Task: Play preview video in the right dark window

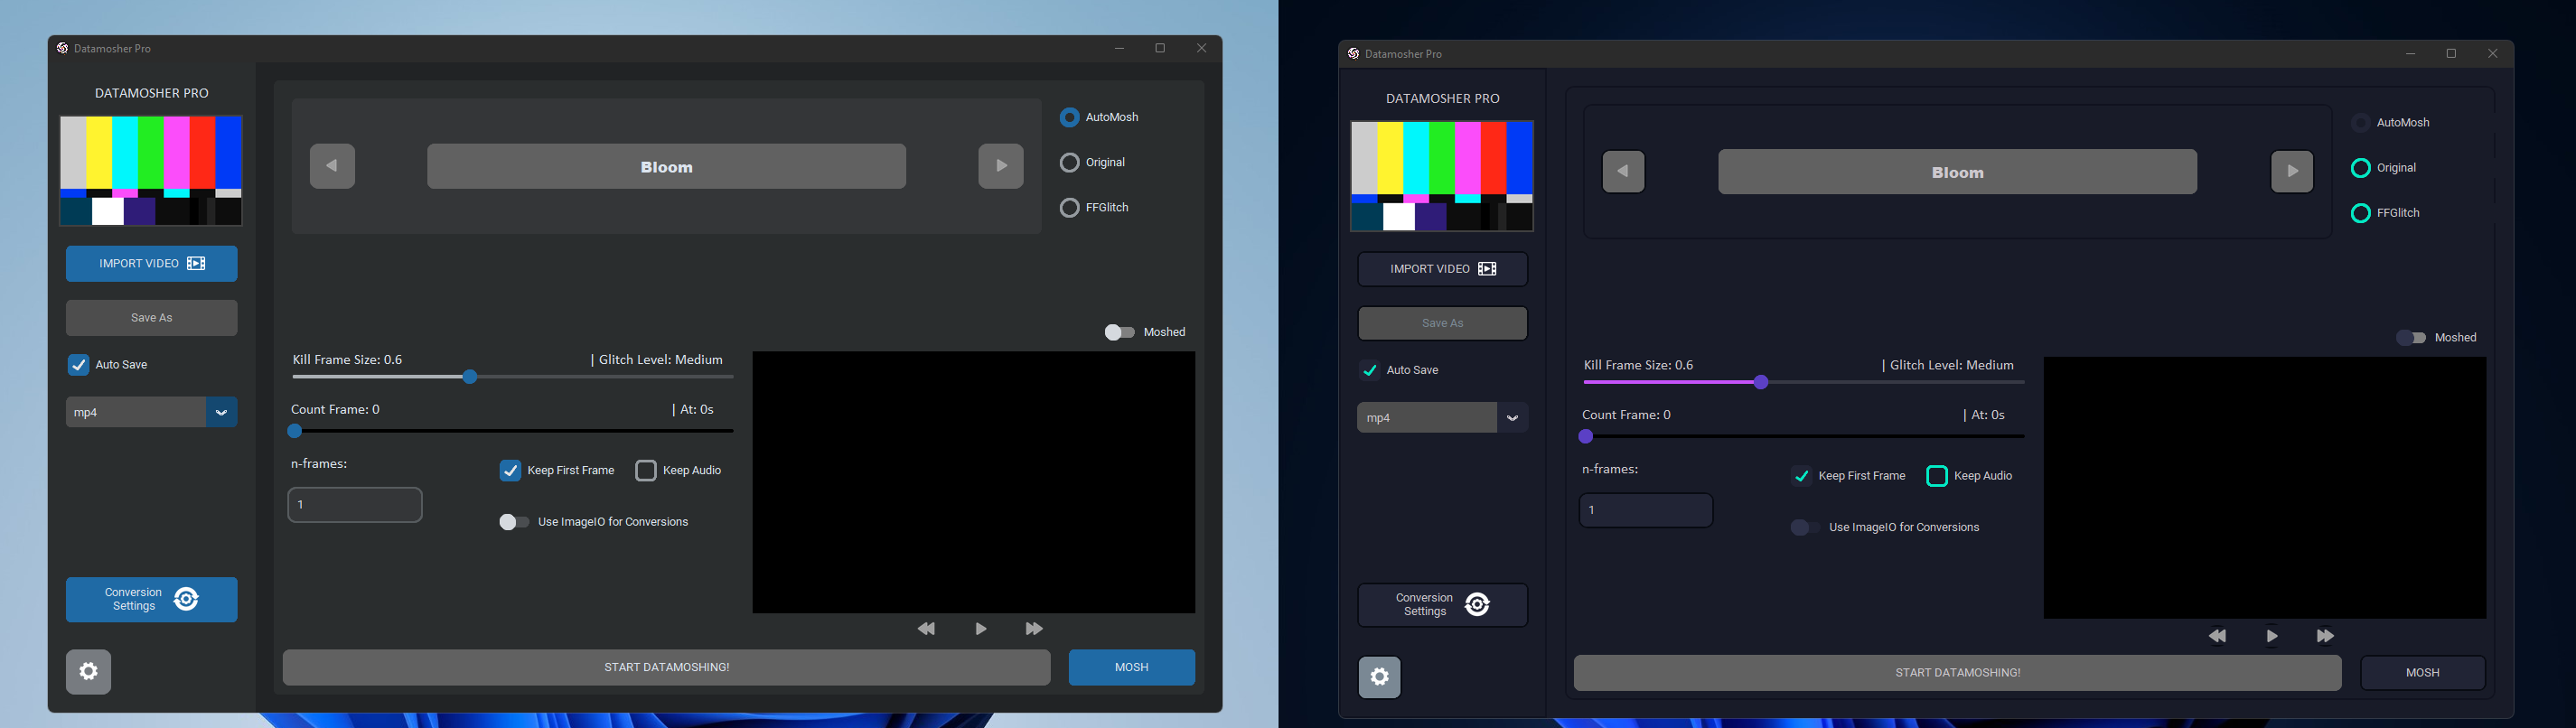Action: point(2271,636)
